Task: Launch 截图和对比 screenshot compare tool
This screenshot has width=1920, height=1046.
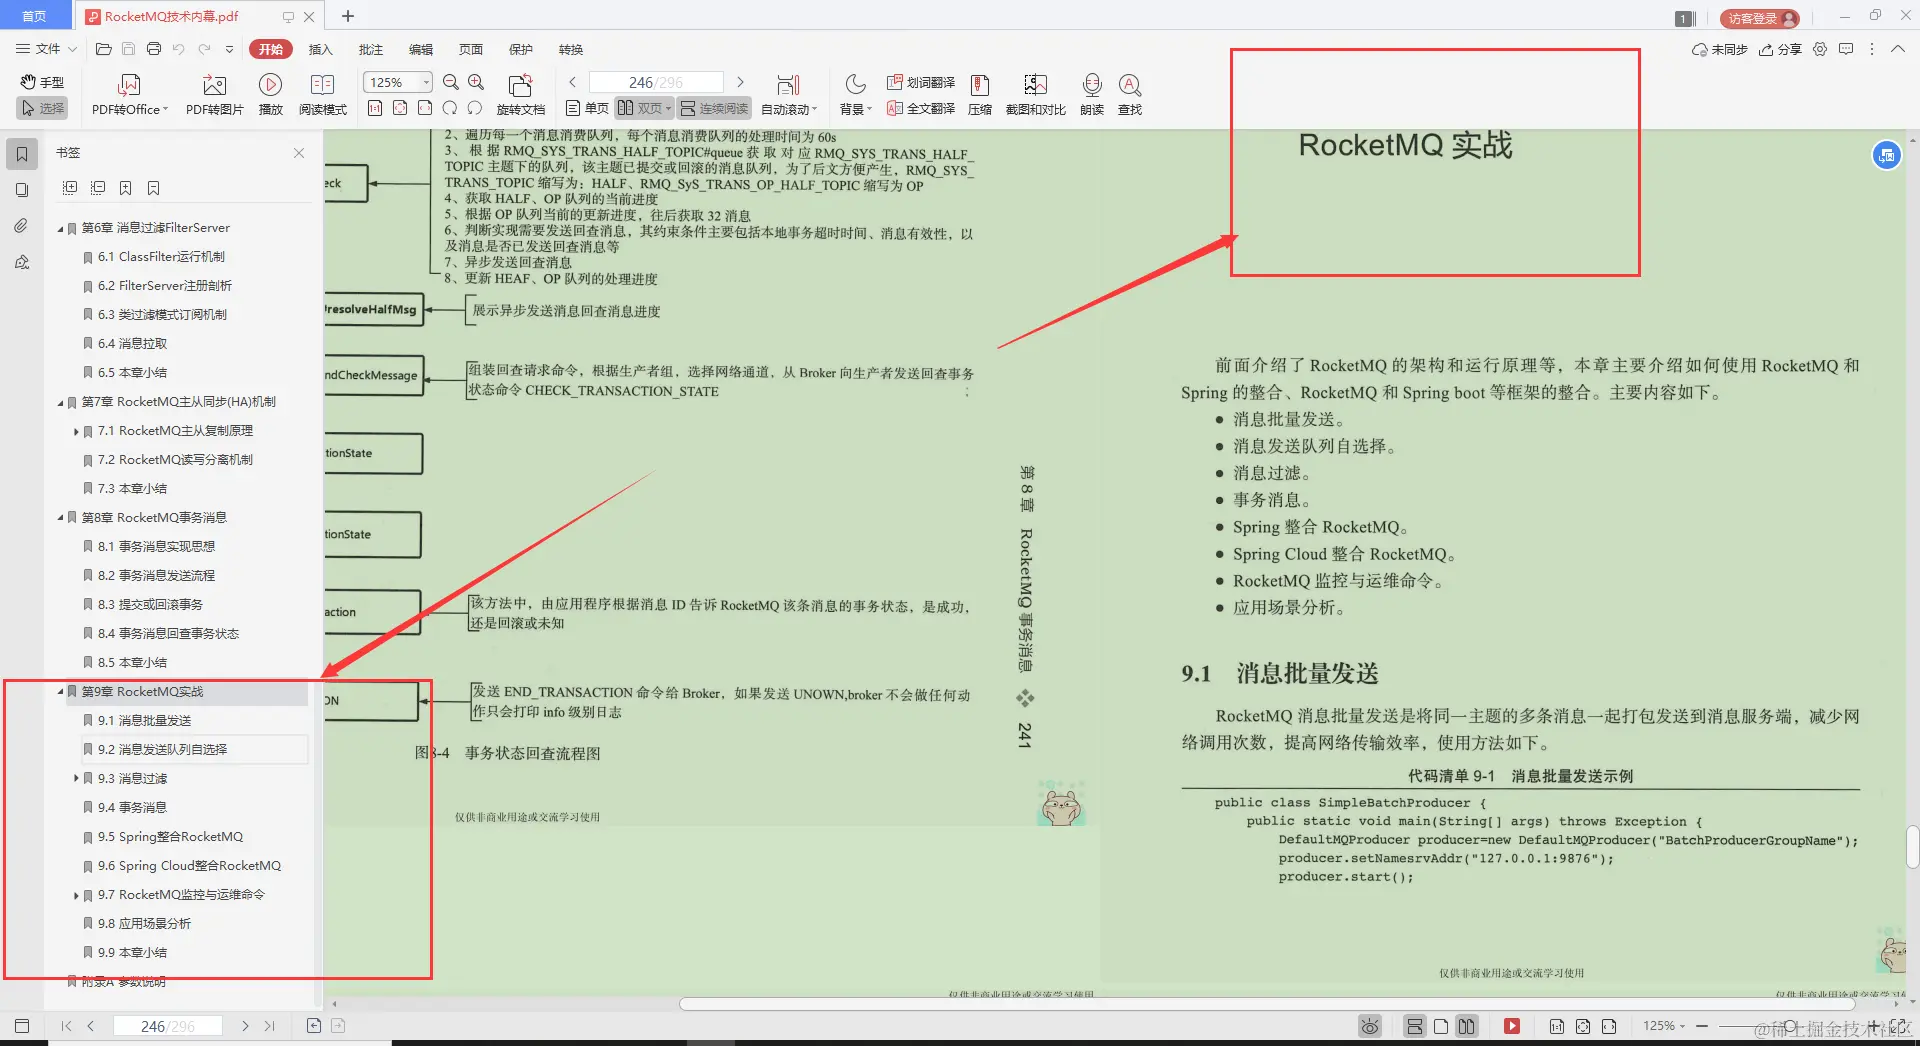Action: tap(1034, 93)
